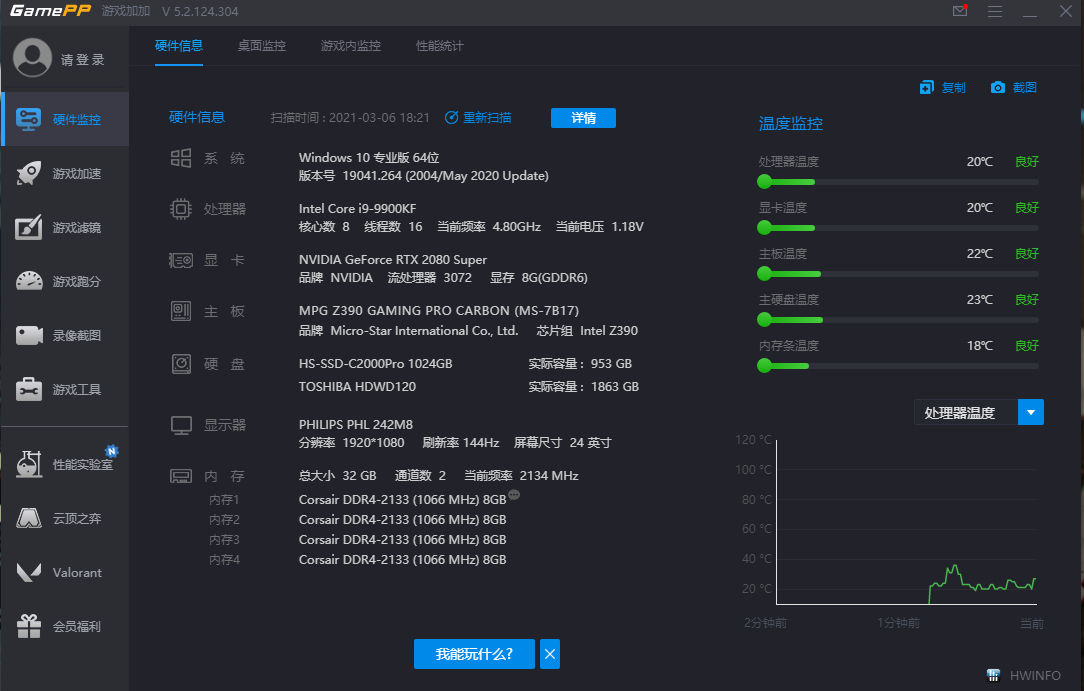Open 云顶之弈 icon in sidebar
Viewport: 1084px width, 691px height.
coord(29,518)
